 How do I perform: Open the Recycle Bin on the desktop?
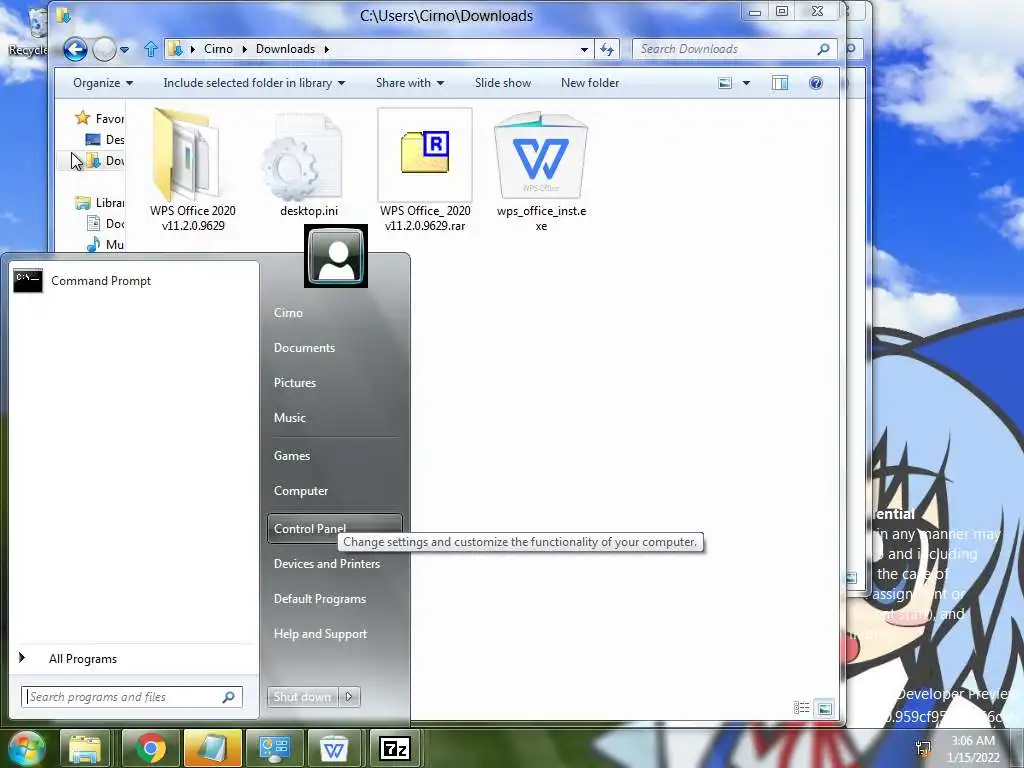tap(29, 31)
